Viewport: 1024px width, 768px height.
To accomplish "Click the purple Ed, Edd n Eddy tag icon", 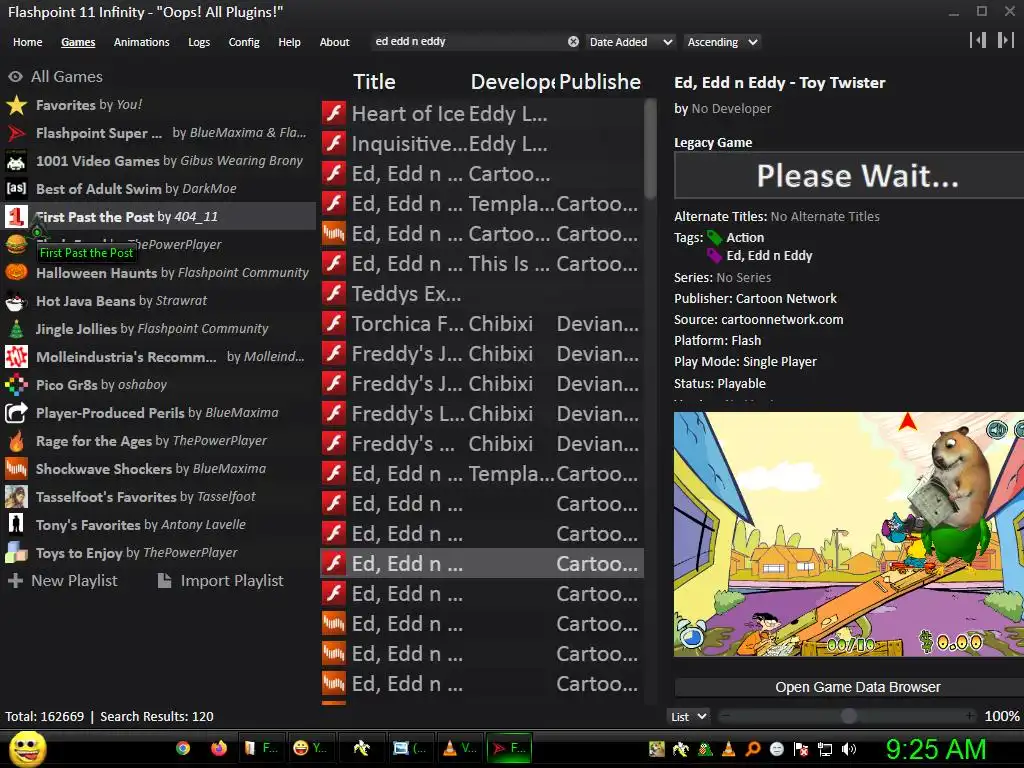I will point(714,256).
